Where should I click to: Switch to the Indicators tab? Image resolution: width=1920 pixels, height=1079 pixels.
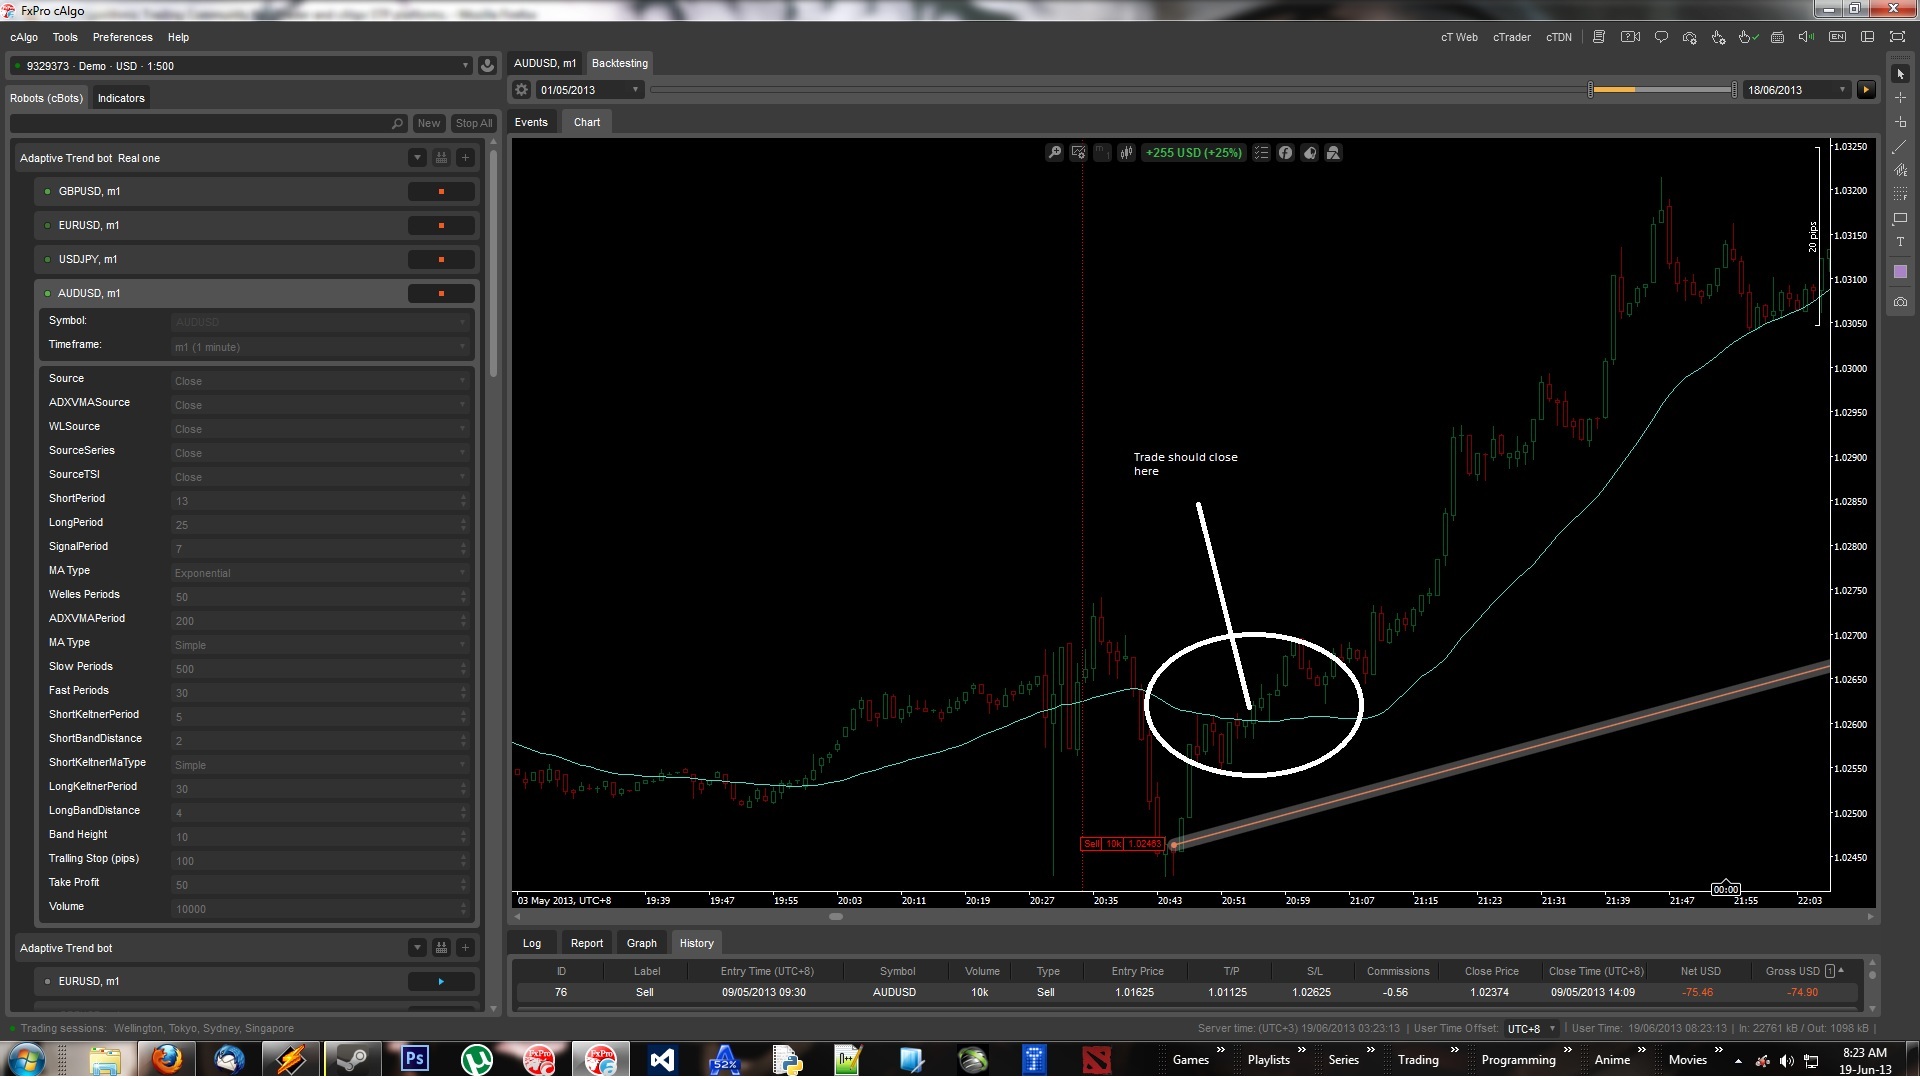coord(121,98)
